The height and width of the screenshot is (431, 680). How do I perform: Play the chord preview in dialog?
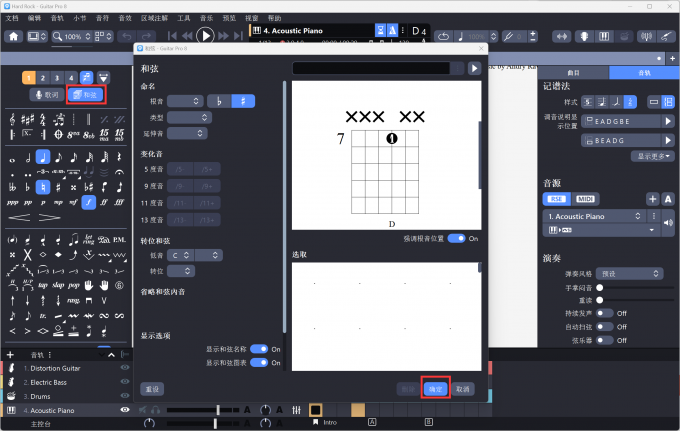tap(474, 68)
